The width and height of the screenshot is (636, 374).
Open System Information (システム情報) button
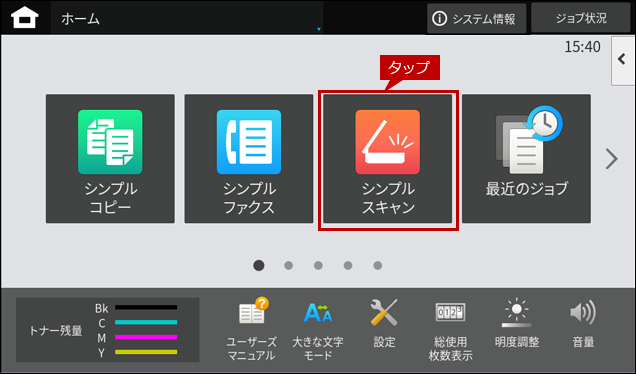(476, 19)
